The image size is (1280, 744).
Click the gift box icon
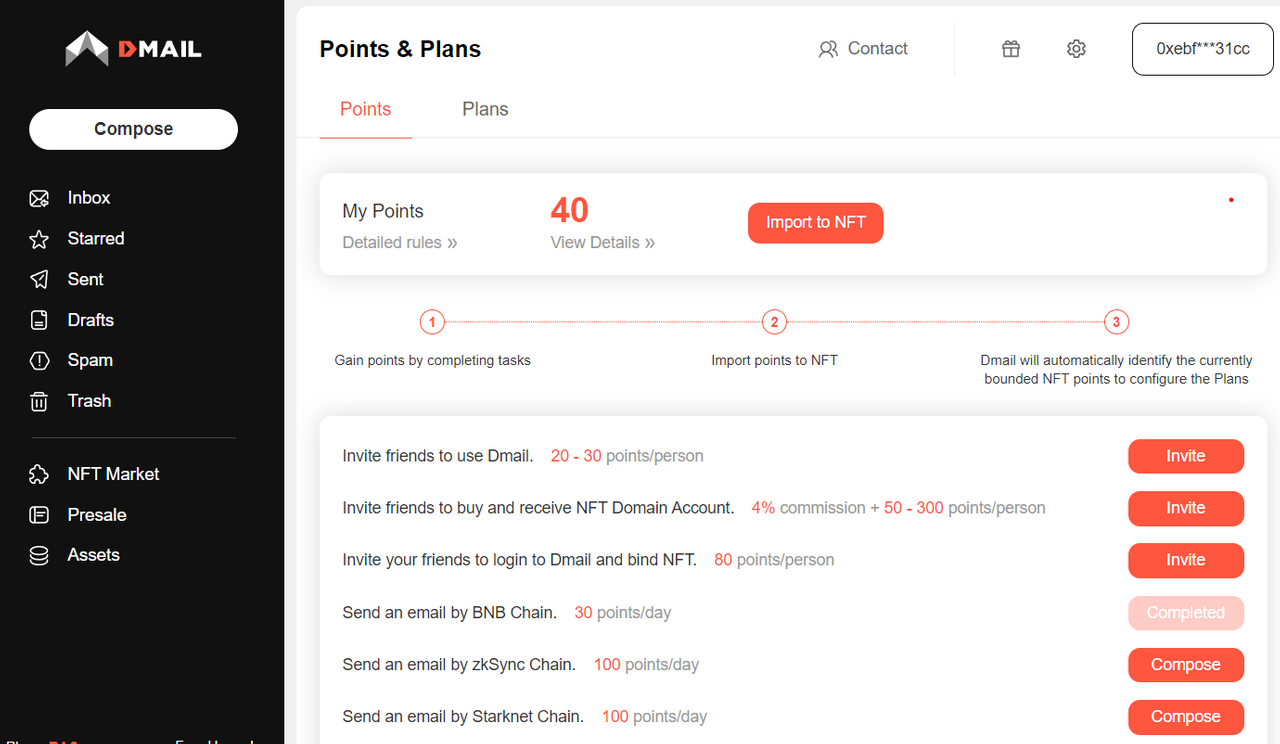(1011, 49)
